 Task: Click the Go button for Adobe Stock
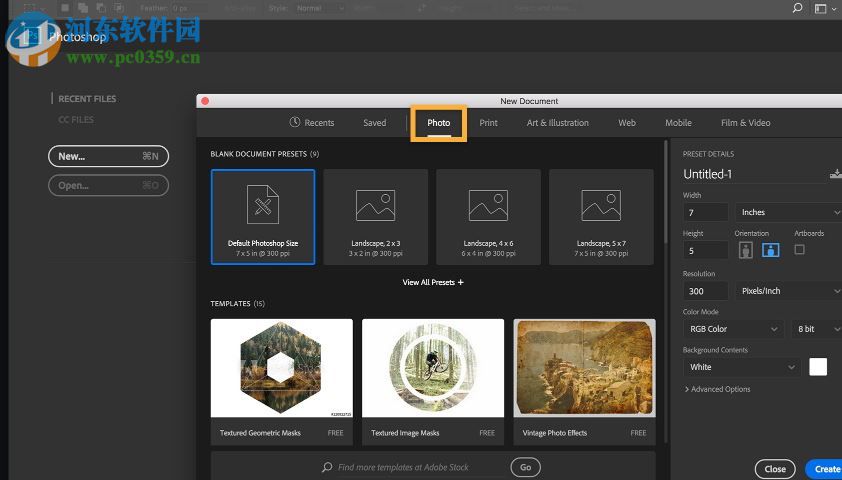click(x=525, y=467)
